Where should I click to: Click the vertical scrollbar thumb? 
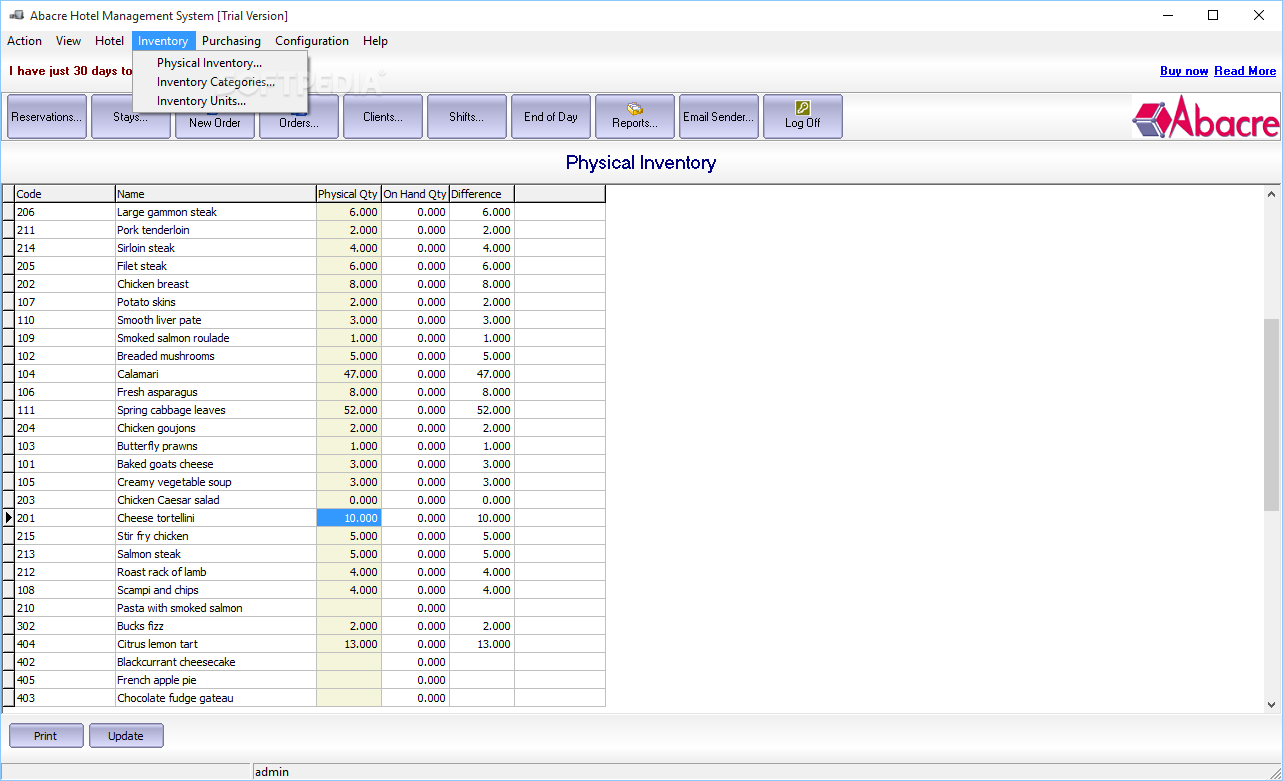(x=1272, y=415)
